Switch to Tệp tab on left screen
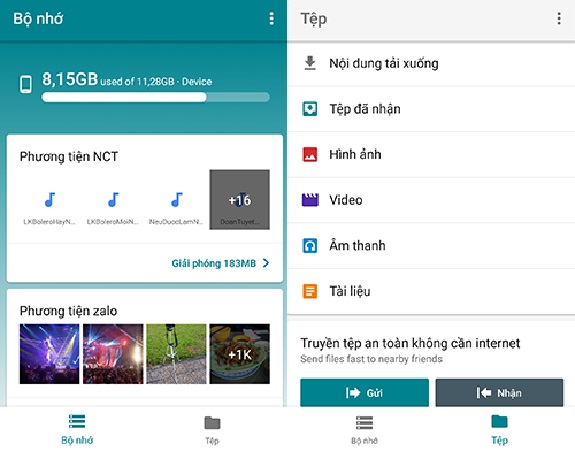The image size is (575, 451). (212, 429)
